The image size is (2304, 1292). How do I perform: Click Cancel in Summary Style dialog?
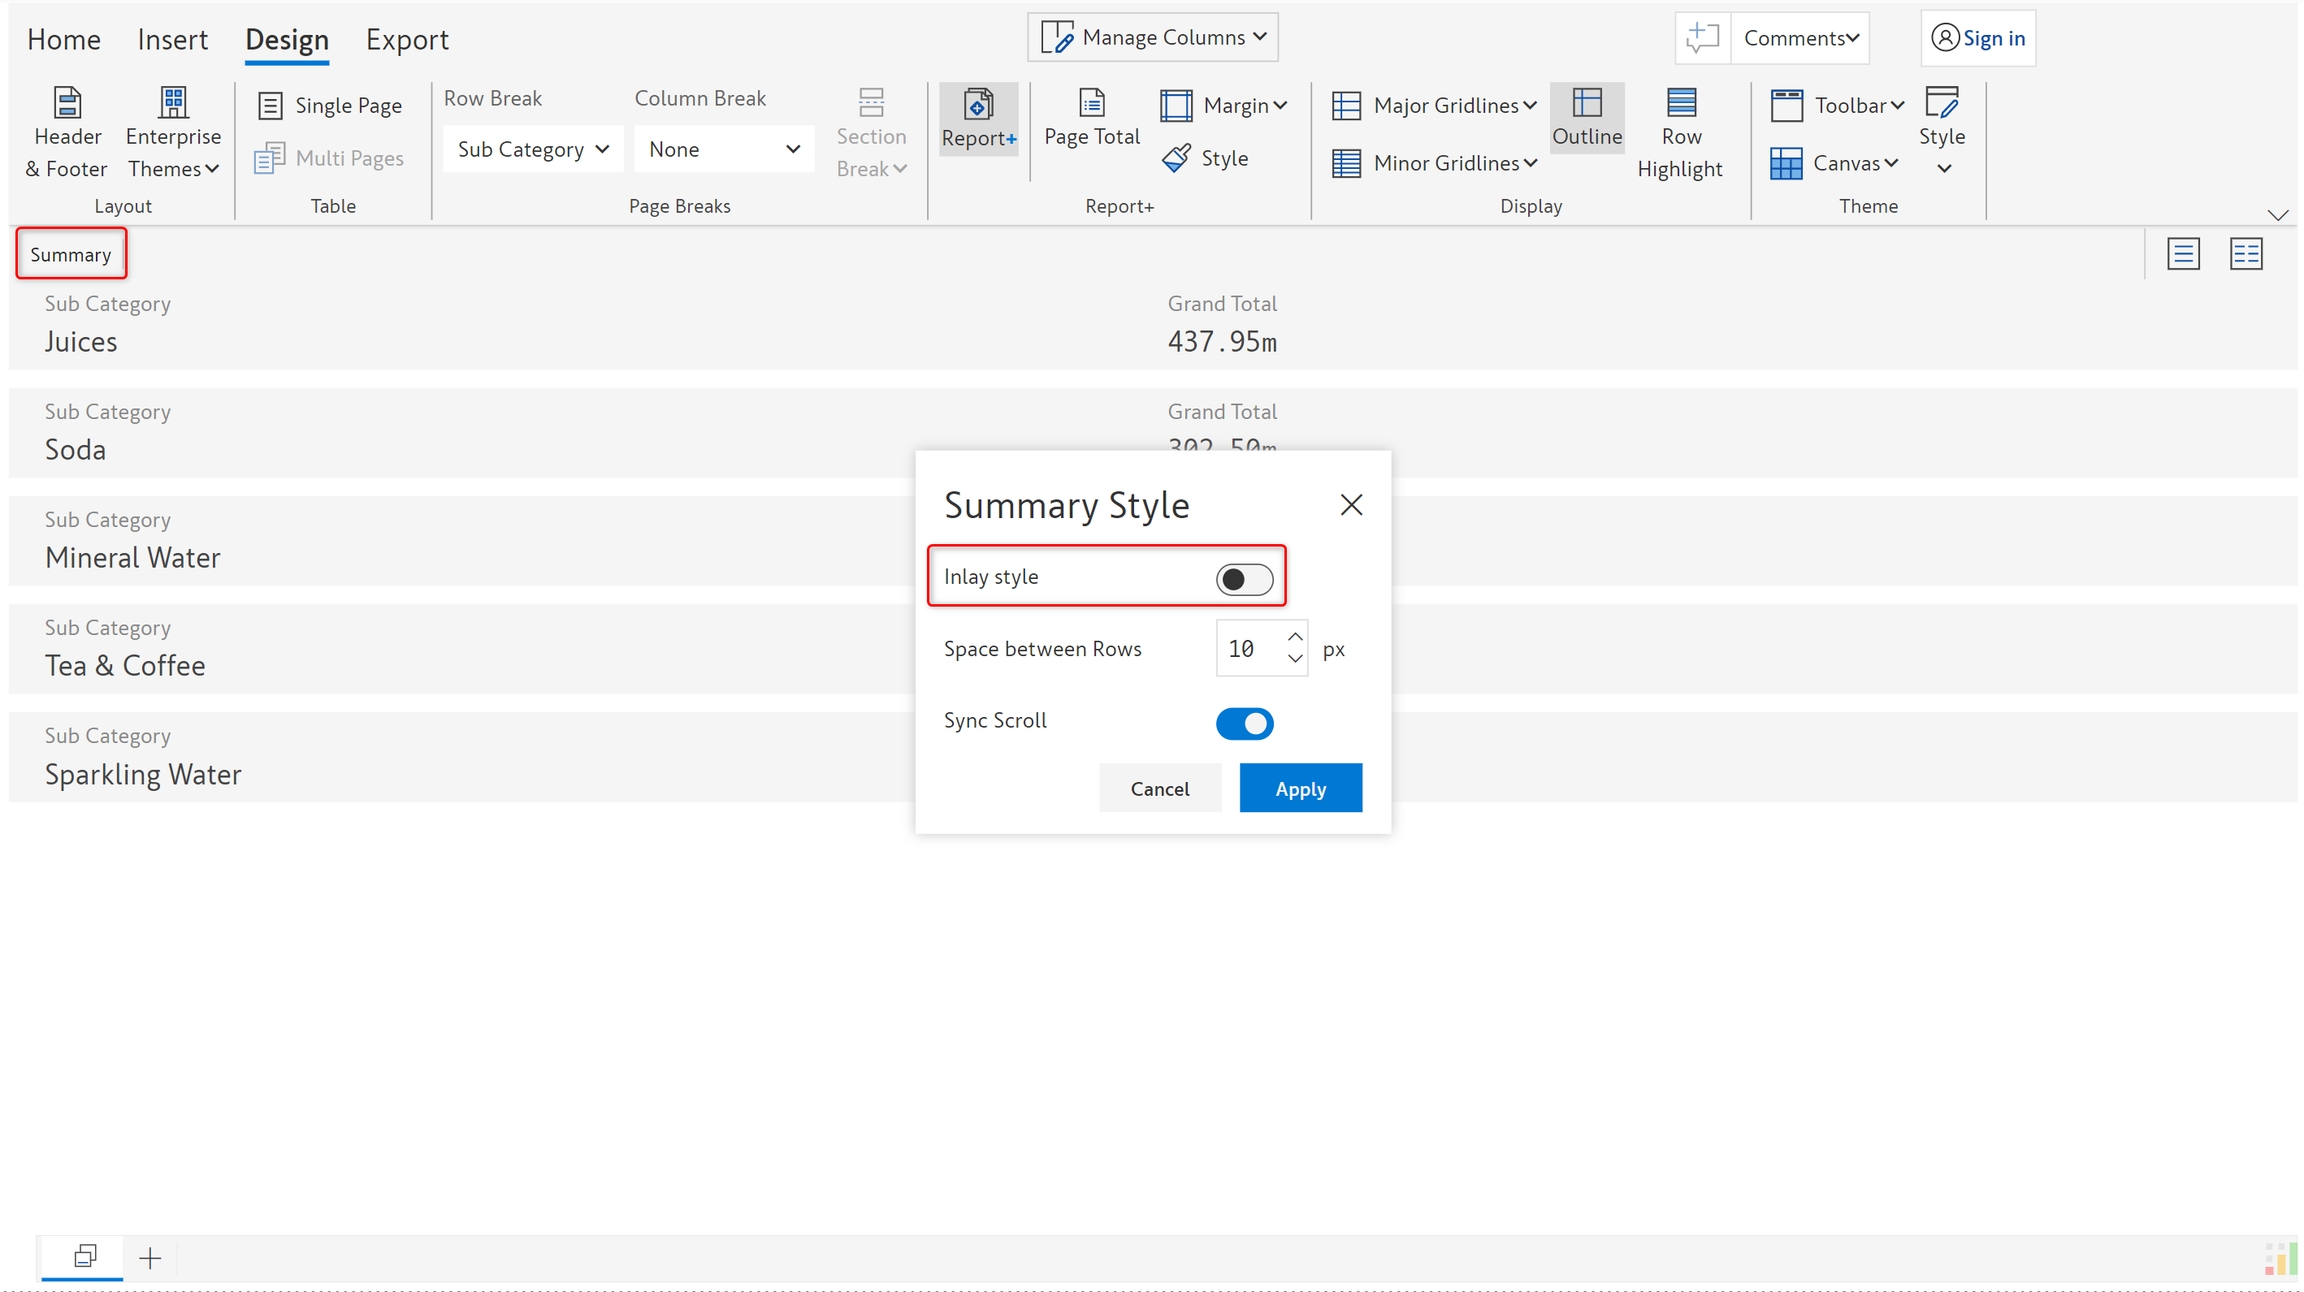pyautogui.click(x=1159, y=788)
